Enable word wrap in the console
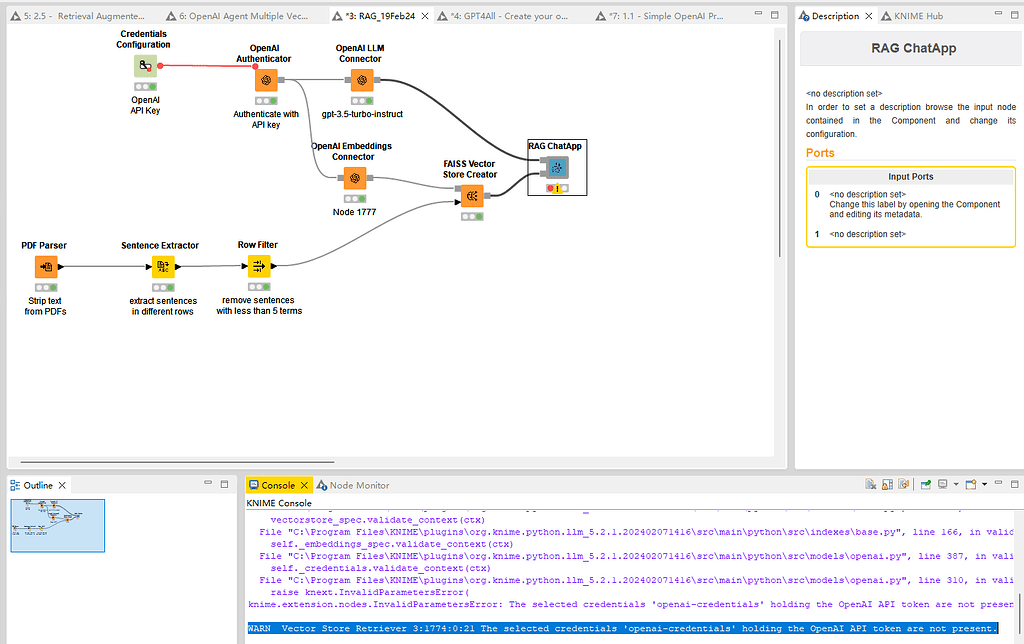Viewport: 1024px width, 644px height. click(x=903, y=484)
